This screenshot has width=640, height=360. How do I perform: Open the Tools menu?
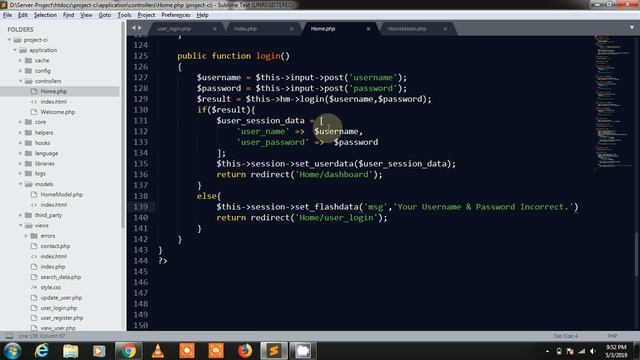click(124, 15)
